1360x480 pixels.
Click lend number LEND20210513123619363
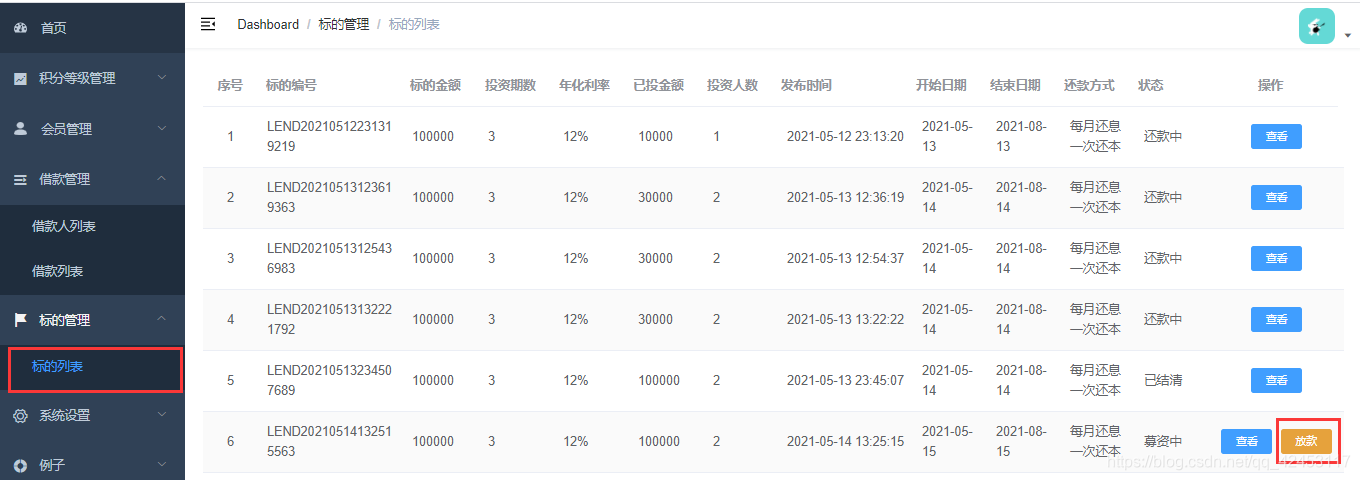click(x=329, y=198)
